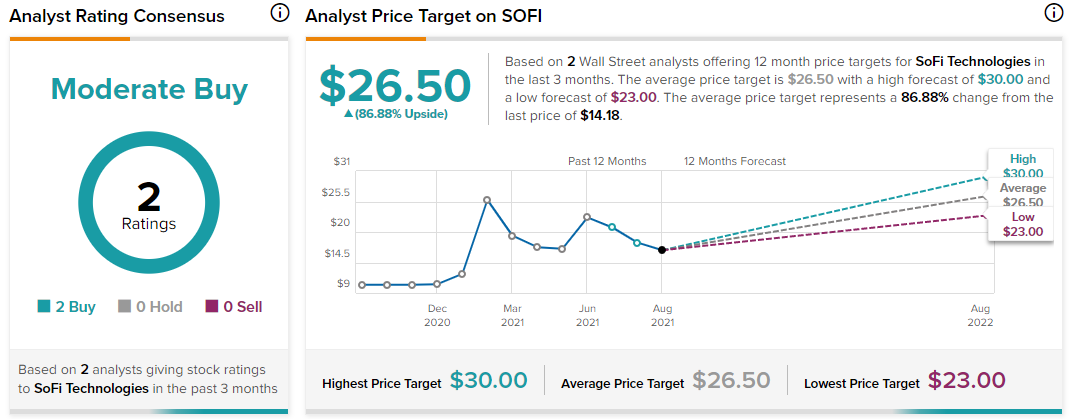
Task: Click the Jun 2021 chart data point
Action: pyautogui.click(x=587, y=217)
